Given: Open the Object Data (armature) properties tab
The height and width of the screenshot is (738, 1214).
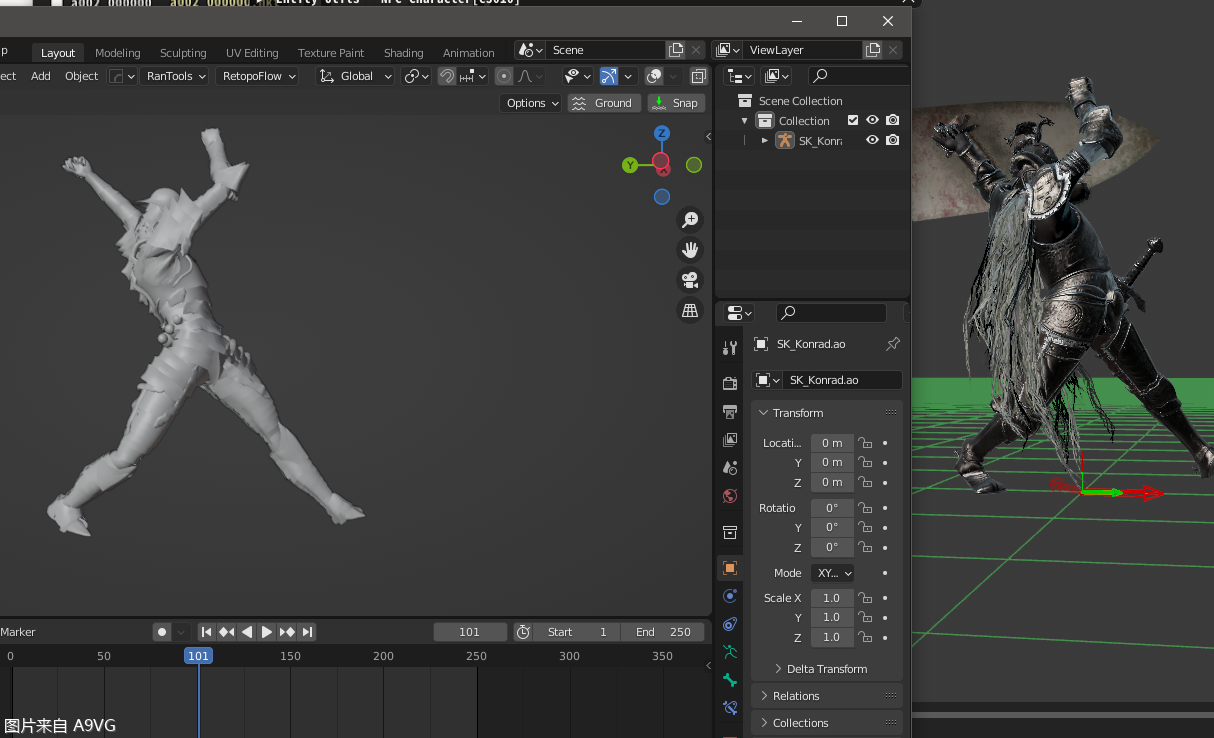Looking at the screenshot, I should (730, 652).
